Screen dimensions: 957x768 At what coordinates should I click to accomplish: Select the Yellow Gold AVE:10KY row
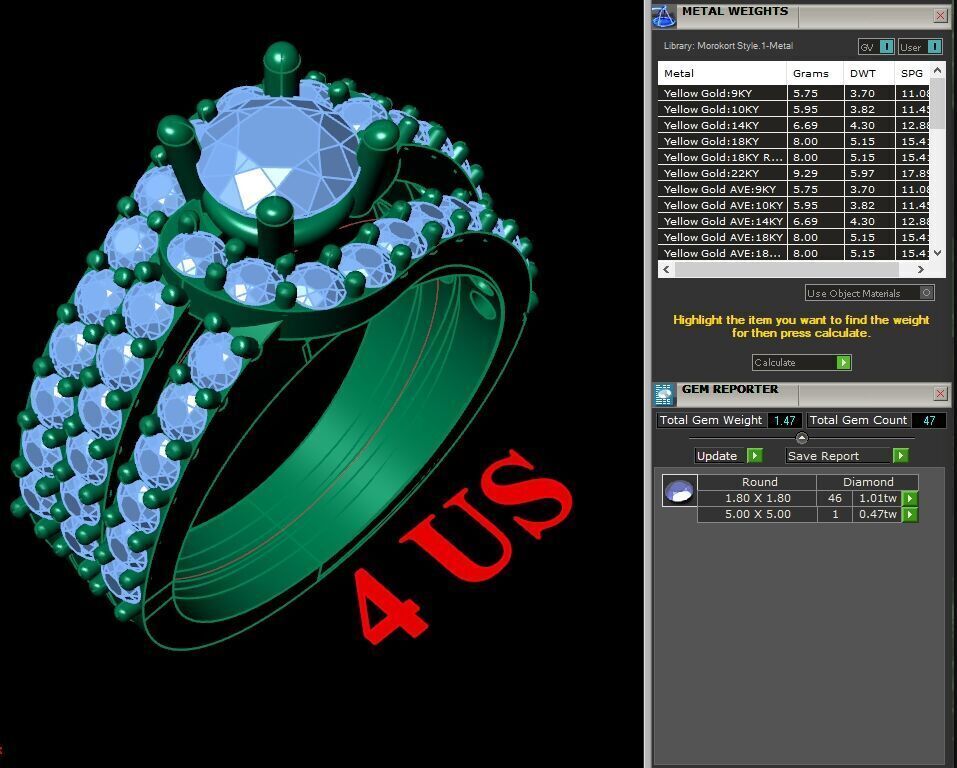click(793, 205)
